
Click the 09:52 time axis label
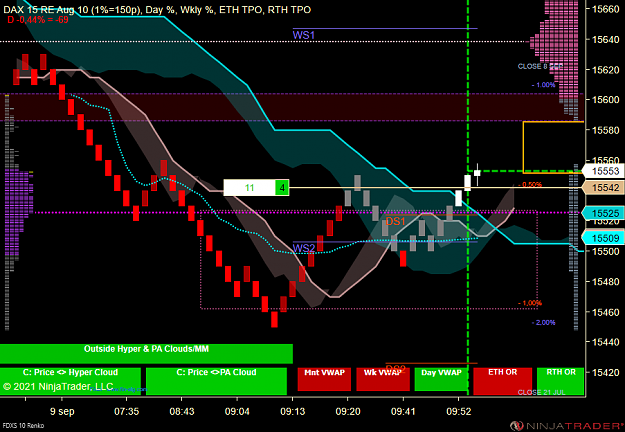coord(458,411)
